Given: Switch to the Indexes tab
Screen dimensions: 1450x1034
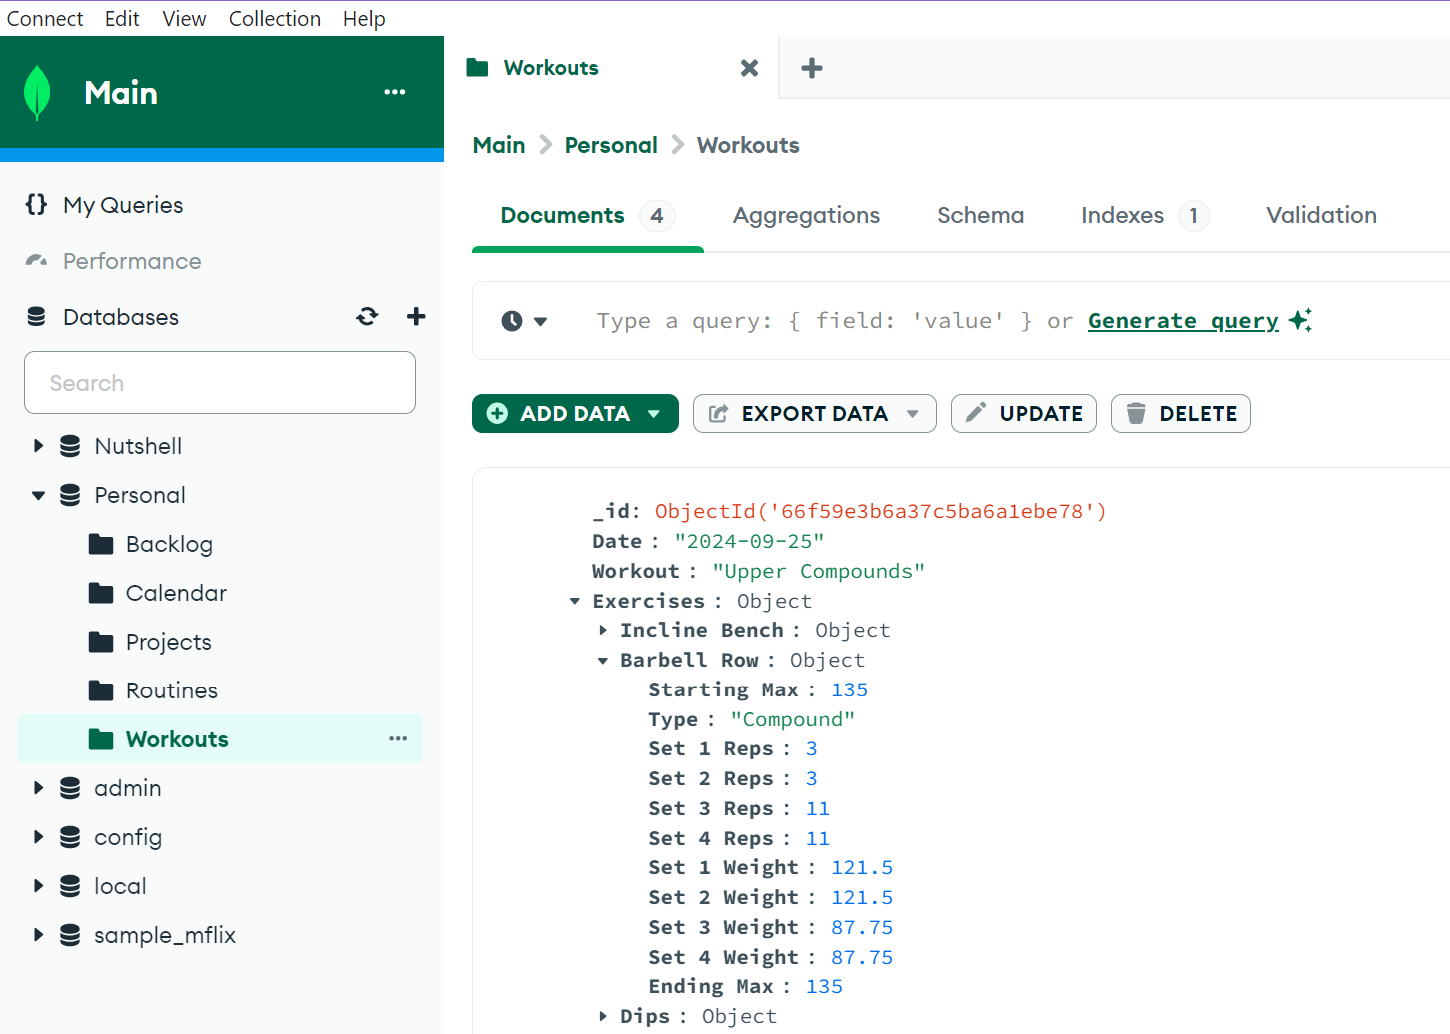Looking at the screenshot, I should click(x=1144, y=215).
